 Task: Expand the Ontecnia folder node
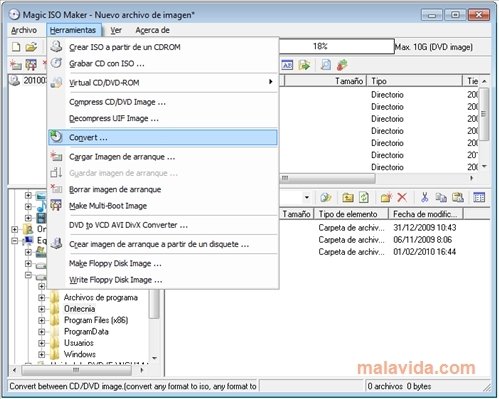(42, 309)
